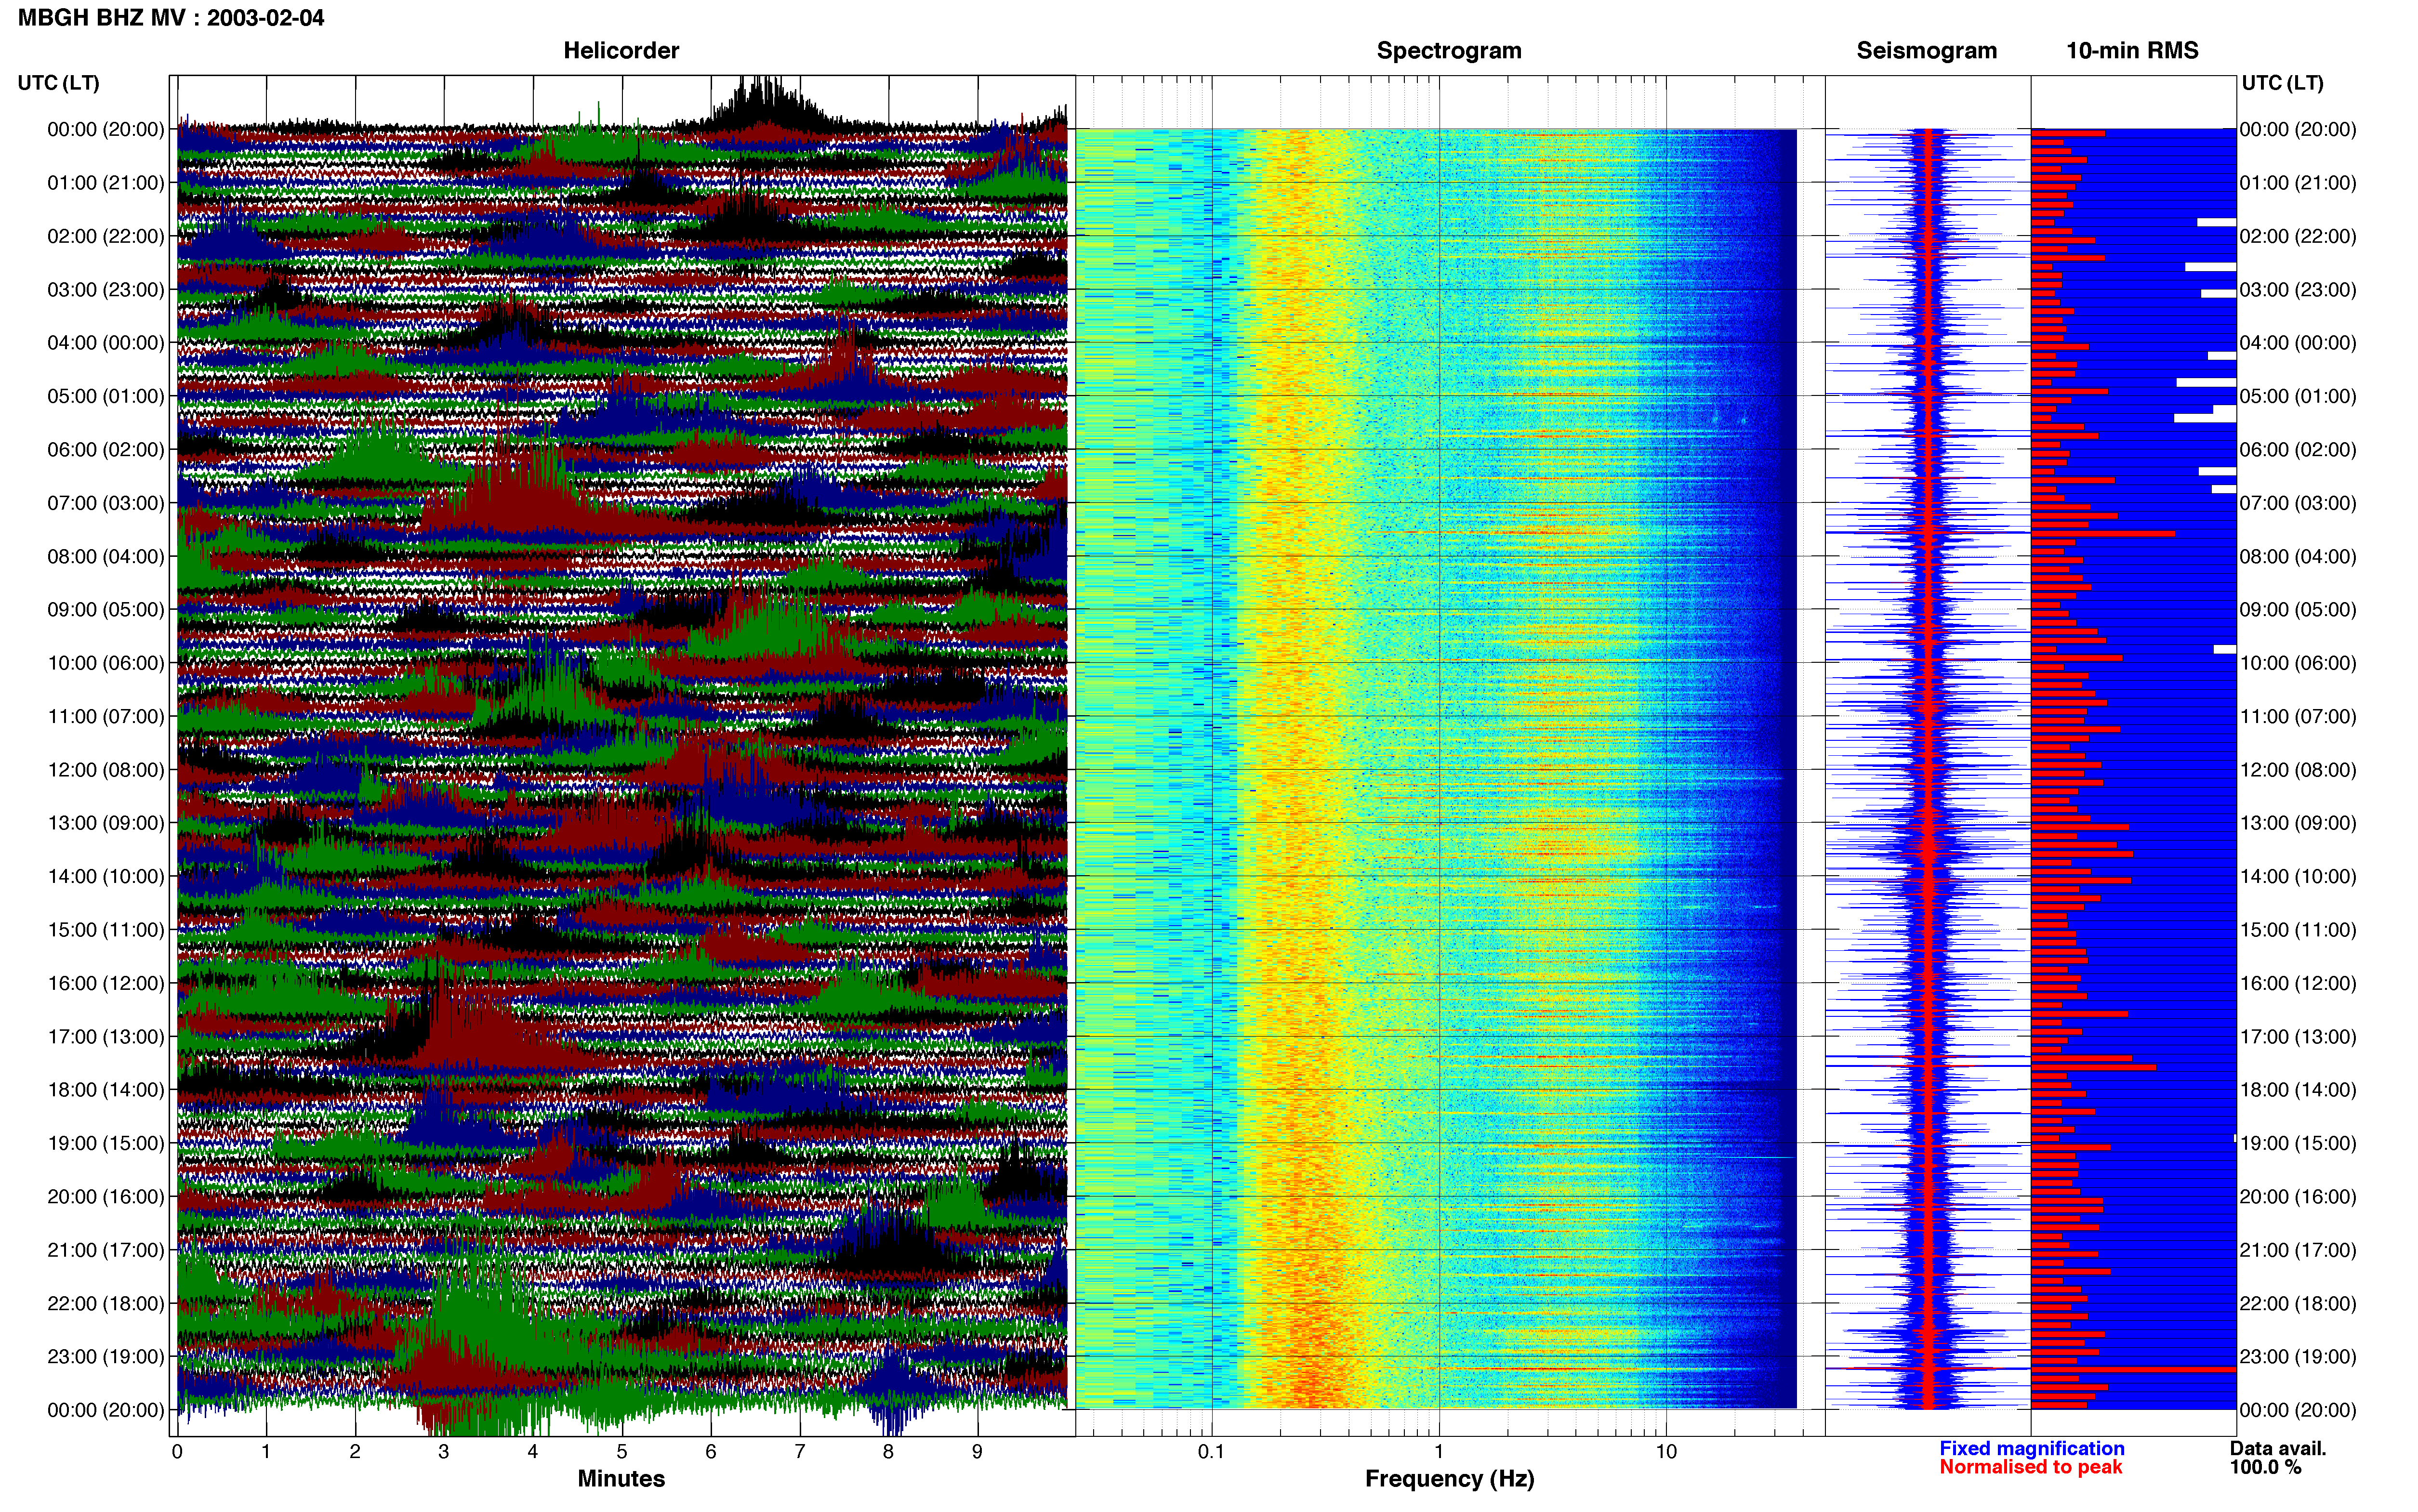This screenshot has height=1512, width=2418.
Task: Click the right time label '02:00 (22:00)'
Action: tap(2298, 236)
